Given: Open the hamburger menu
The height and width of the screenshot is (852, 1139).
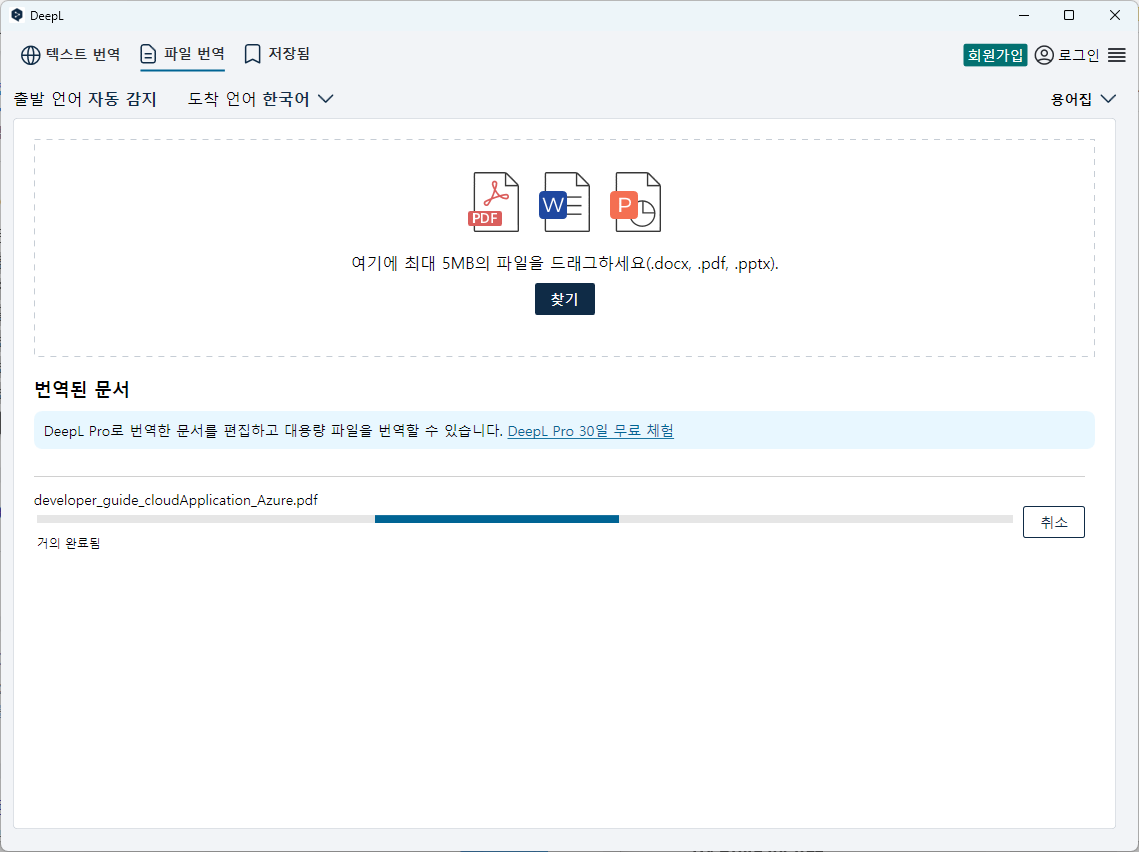Looking at the screenshot, I should [x=1117, y=55].
